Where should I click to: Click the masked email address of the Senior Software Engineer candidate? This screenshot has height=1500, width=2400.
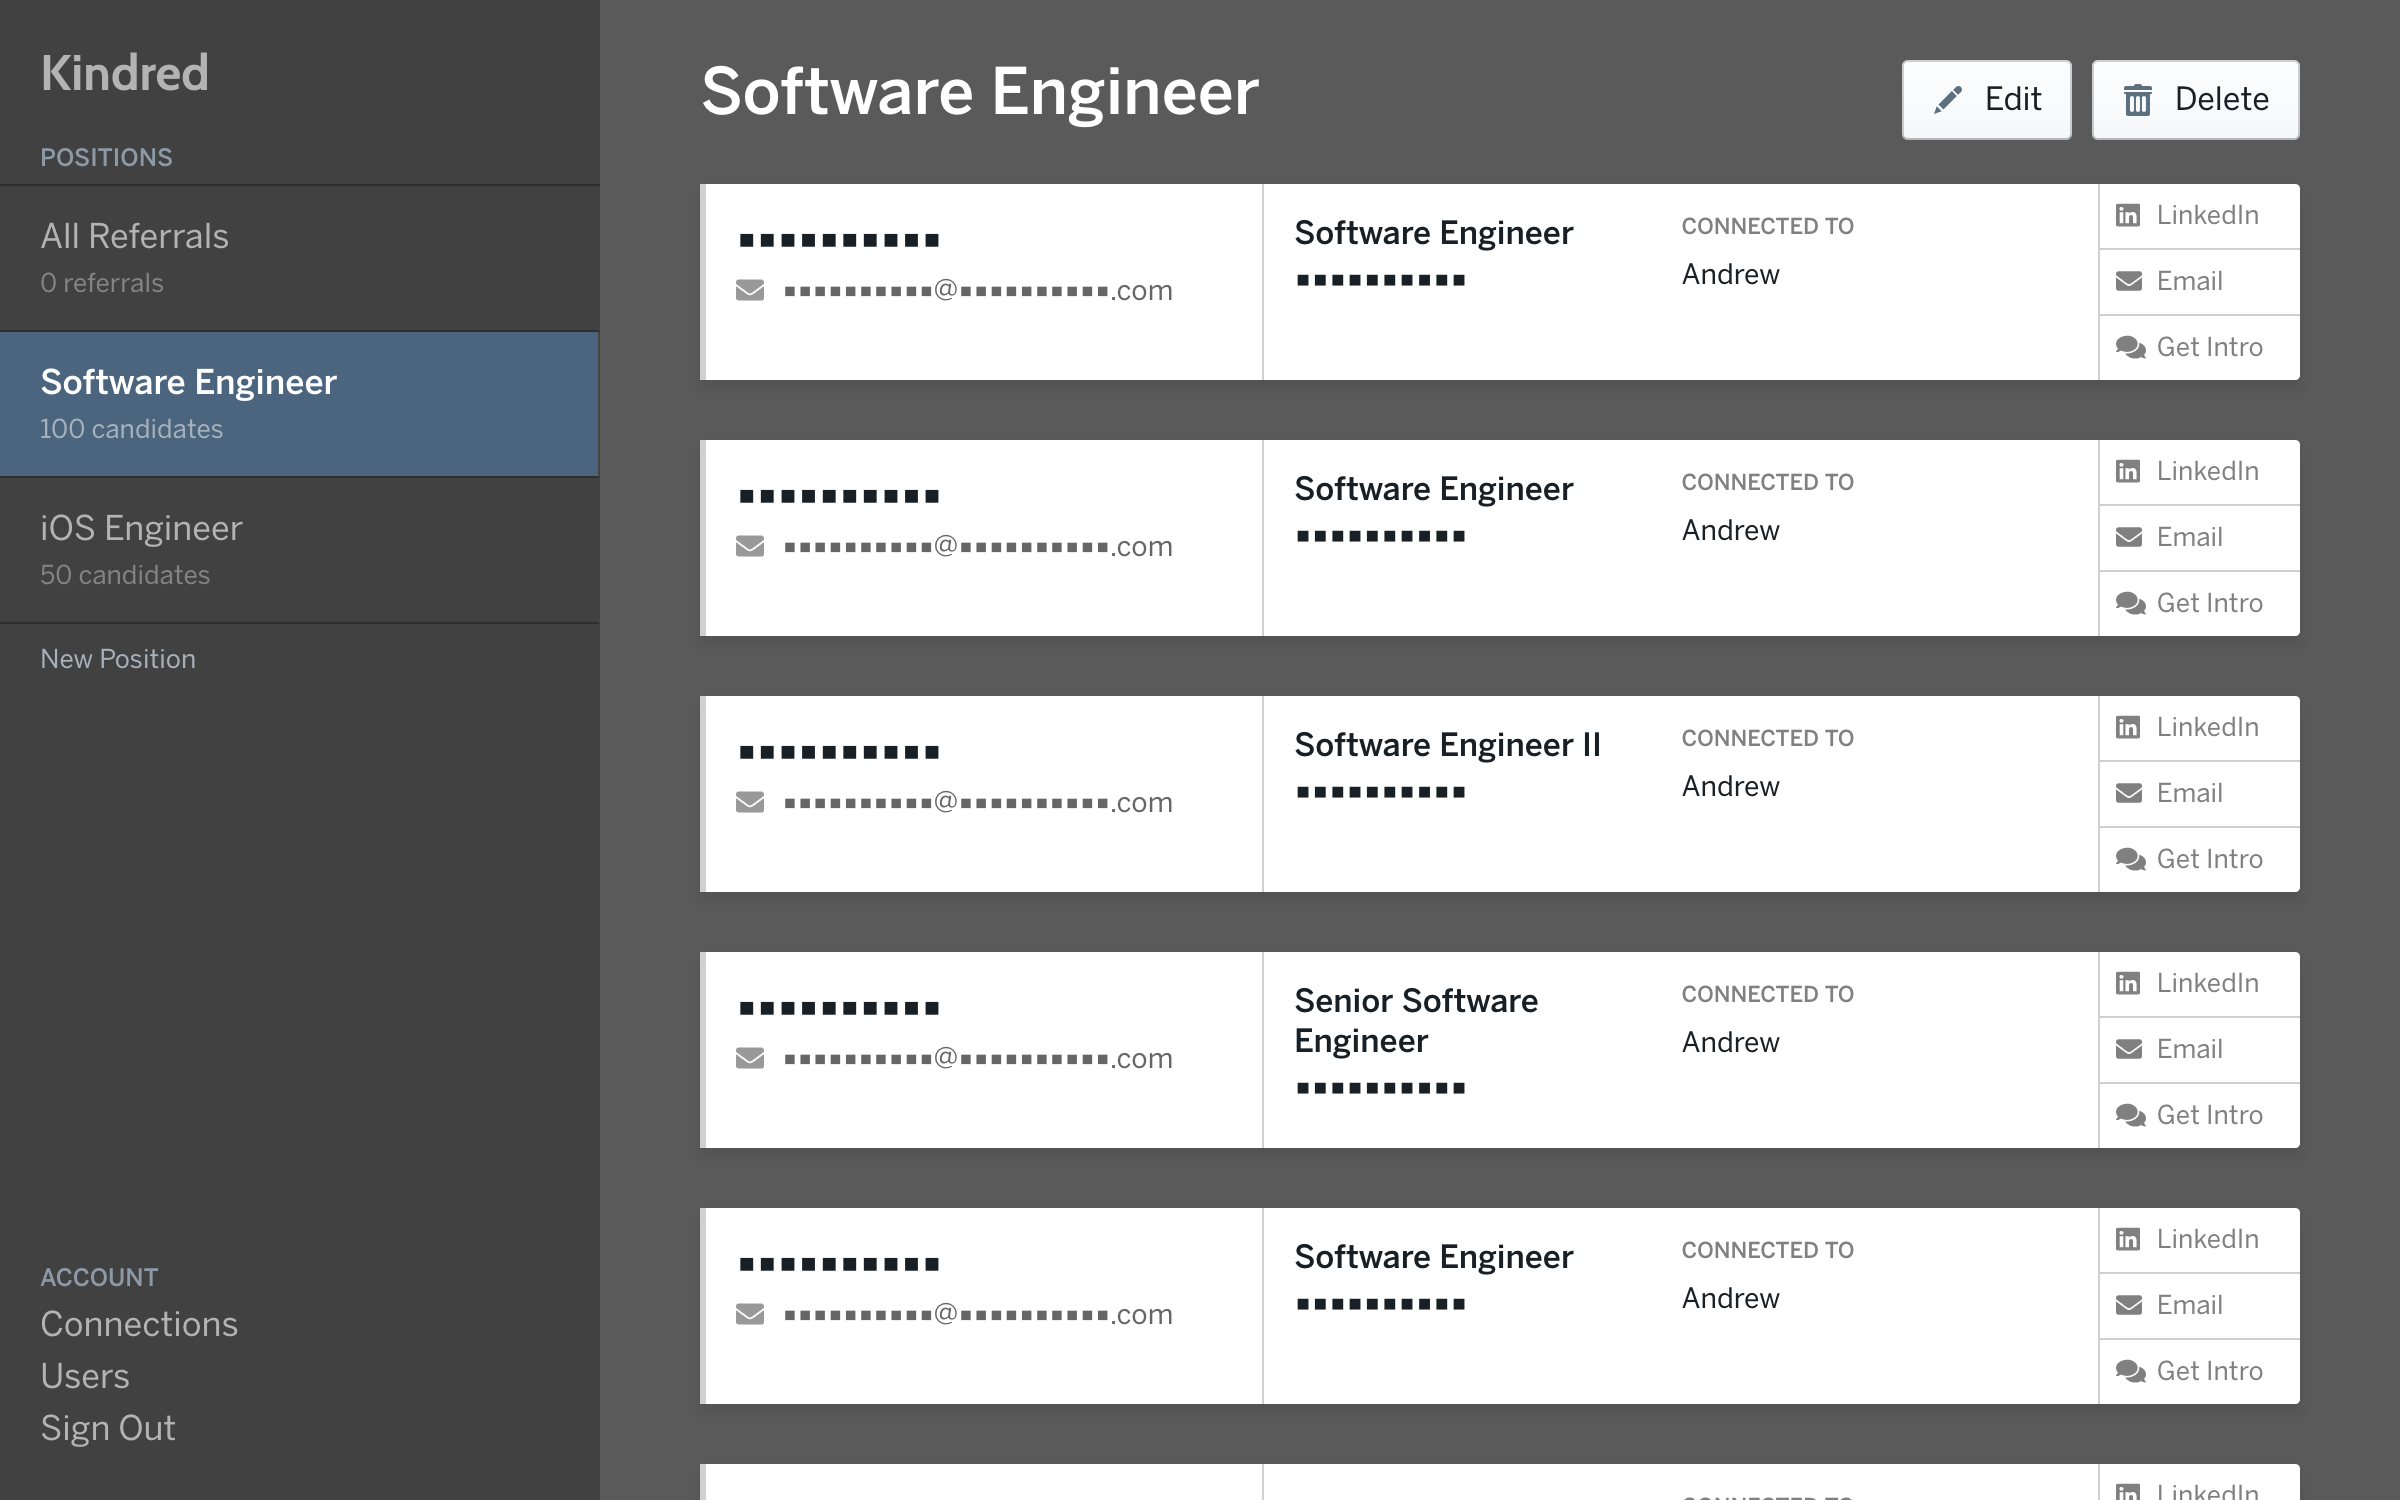tap(978, 1058)
